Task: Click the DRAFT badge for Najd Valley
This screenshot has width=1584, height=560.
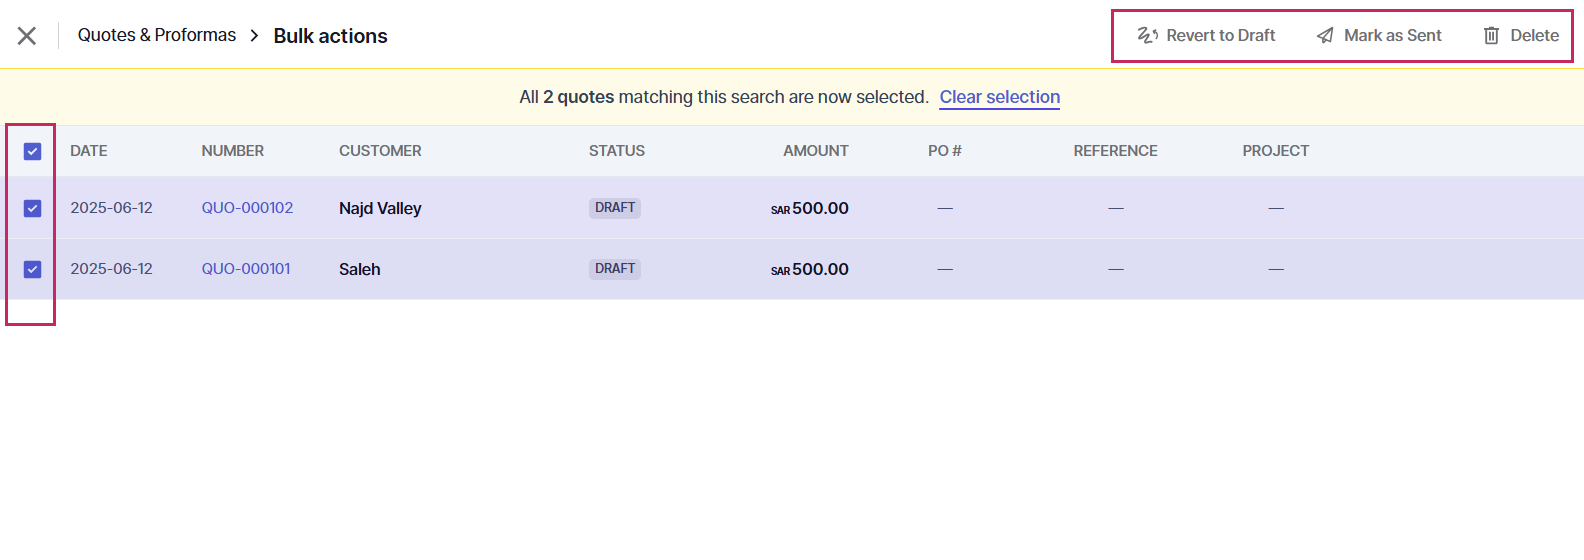Action: click(x=615, y=208)
